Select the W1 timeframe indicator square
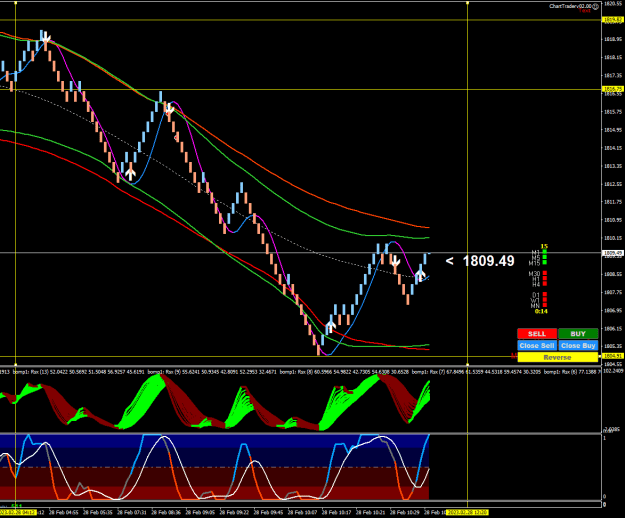Screen dimensions: 625x518 pos(544,300)
